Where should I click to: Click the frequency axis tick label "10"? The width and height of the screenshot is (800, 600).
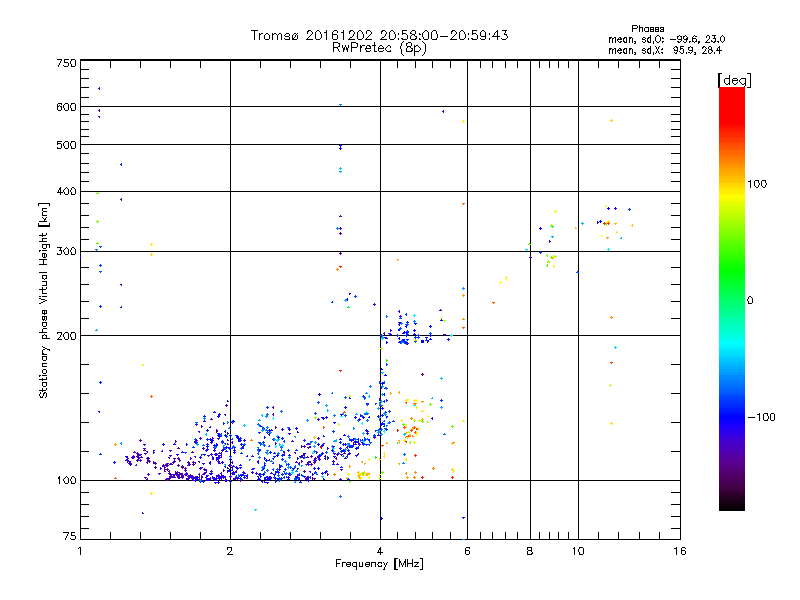578,551
